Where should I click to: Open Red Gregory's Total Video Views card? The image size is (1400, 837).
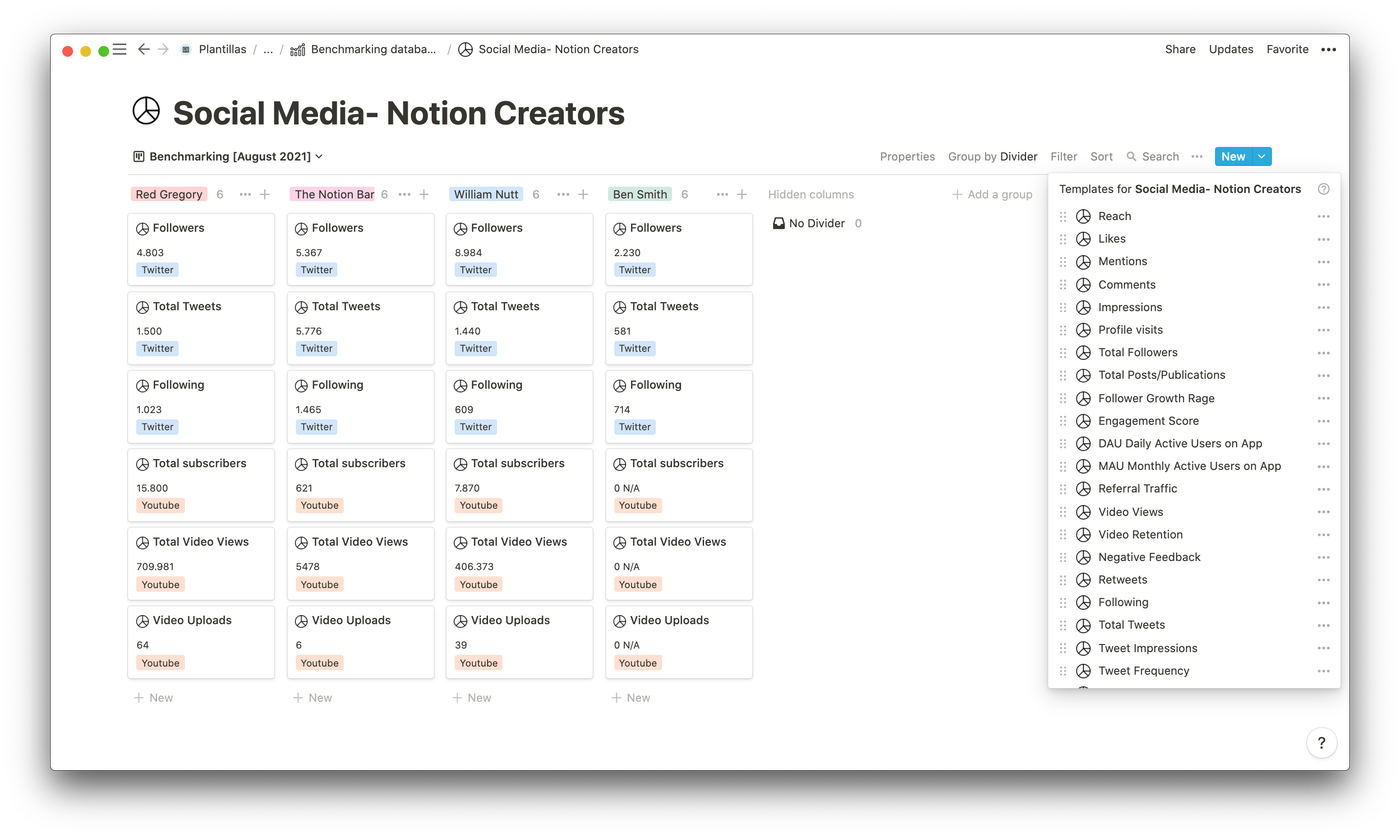(x=201, y=563)
